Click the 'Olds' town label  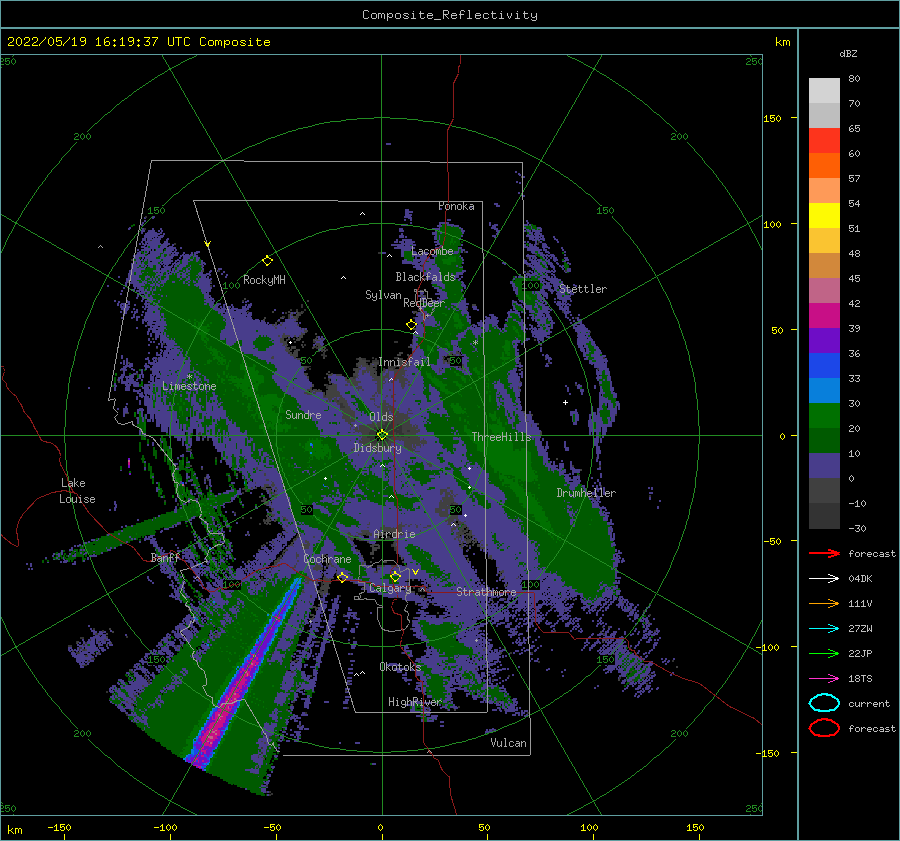[381, 417]
